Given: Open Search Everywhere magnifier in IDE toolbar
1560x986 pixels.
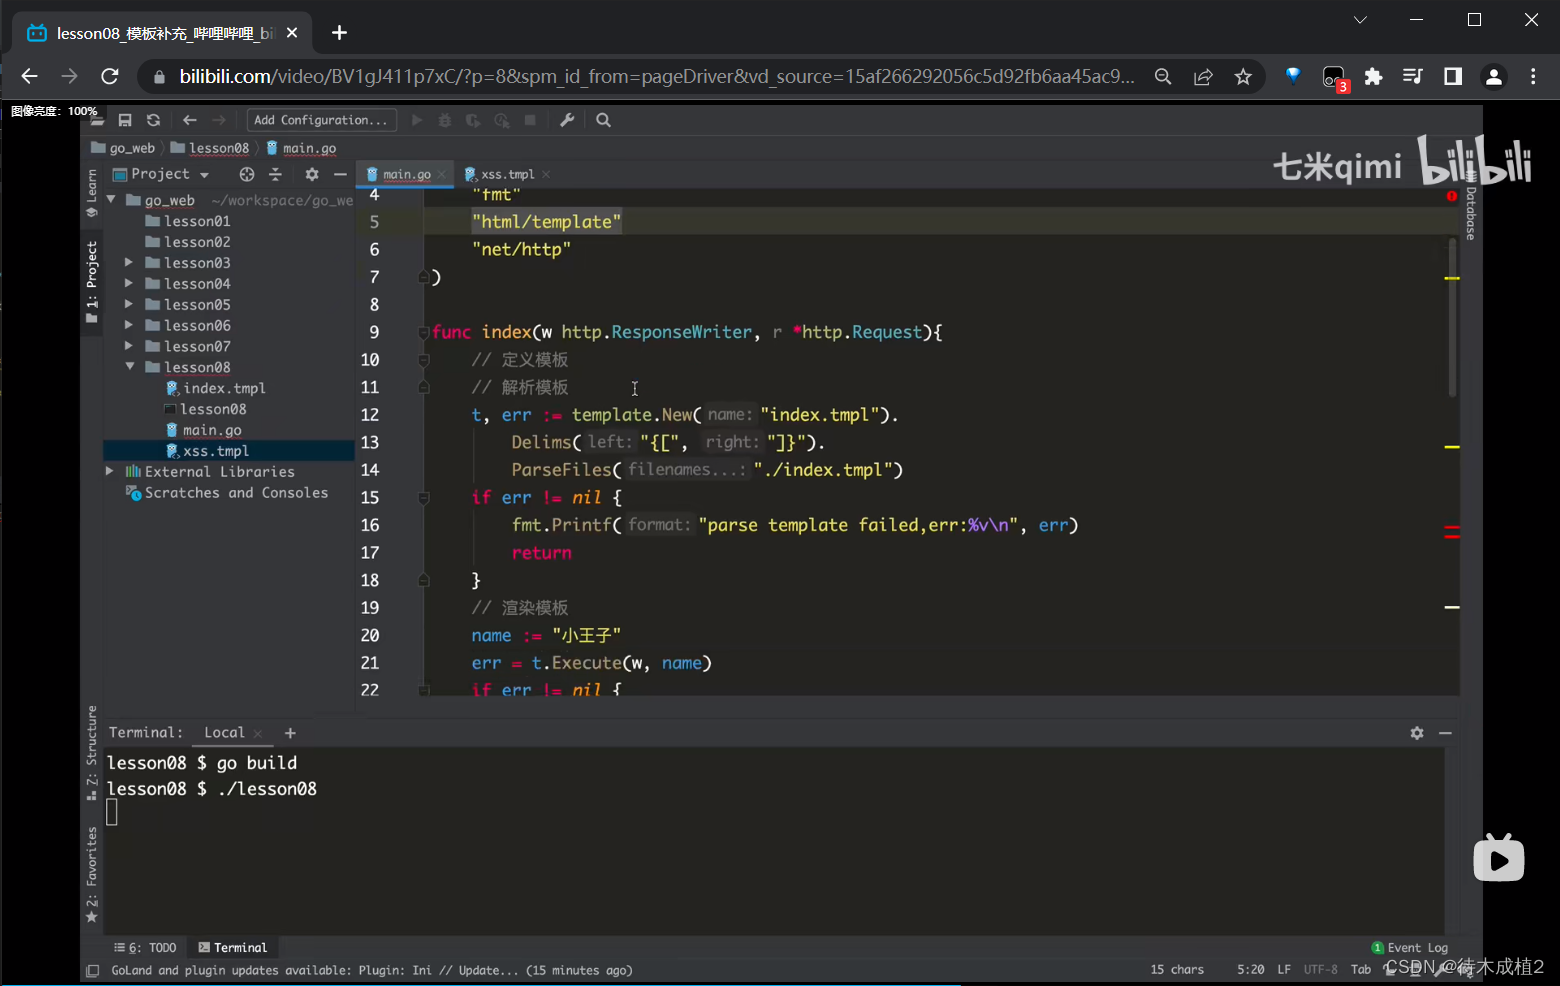Looking at the screenshot, I should [x=603, y=120].
